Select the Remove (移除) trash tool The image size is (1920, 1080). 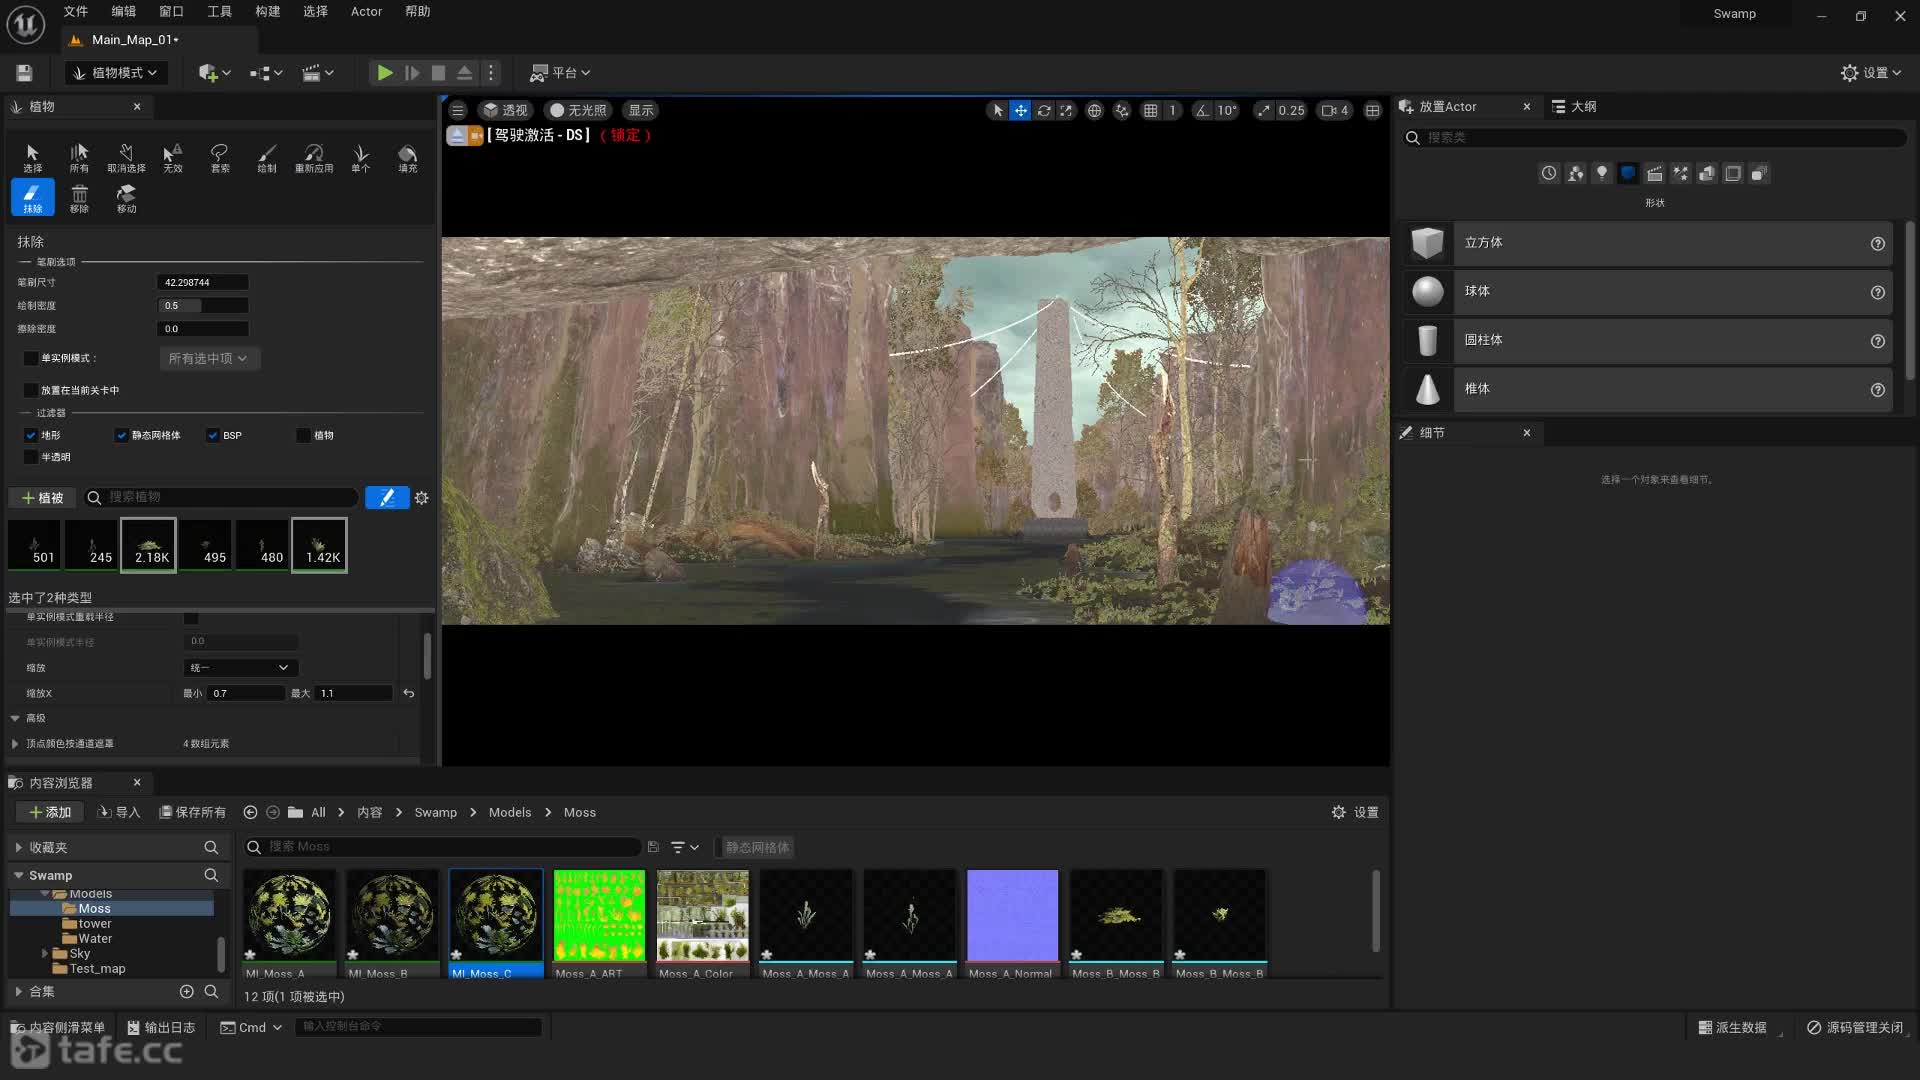(79, 198)
